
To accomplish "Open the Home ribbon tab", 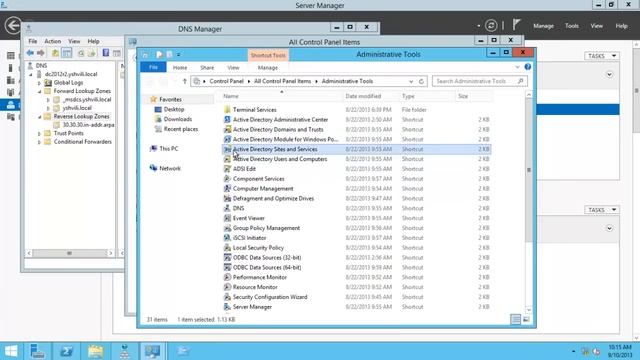I will [180, 68].
